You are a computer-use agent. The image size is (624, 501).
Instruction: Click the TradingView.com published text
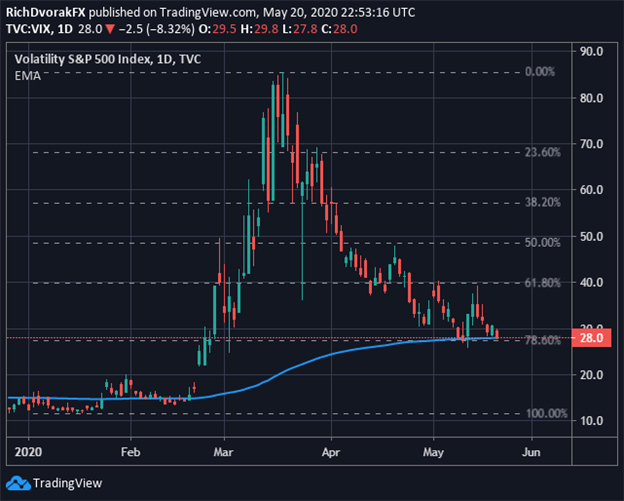207,12
